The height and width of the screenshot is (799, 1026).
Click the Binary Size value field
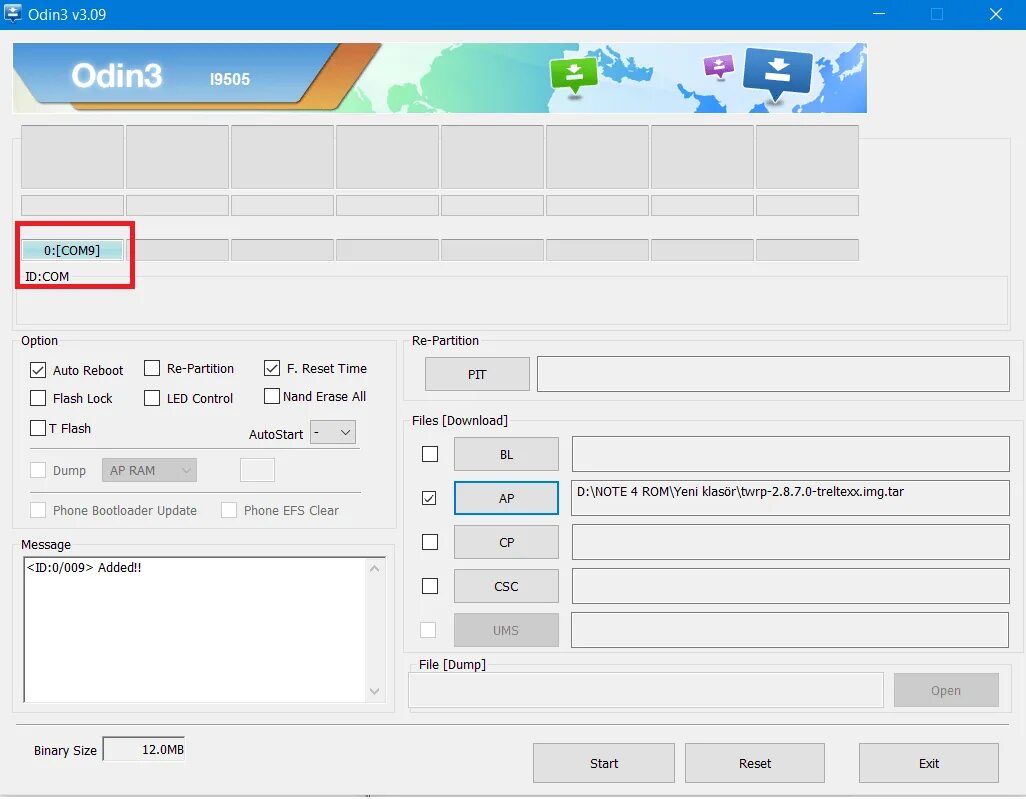[x=144, y=750]
